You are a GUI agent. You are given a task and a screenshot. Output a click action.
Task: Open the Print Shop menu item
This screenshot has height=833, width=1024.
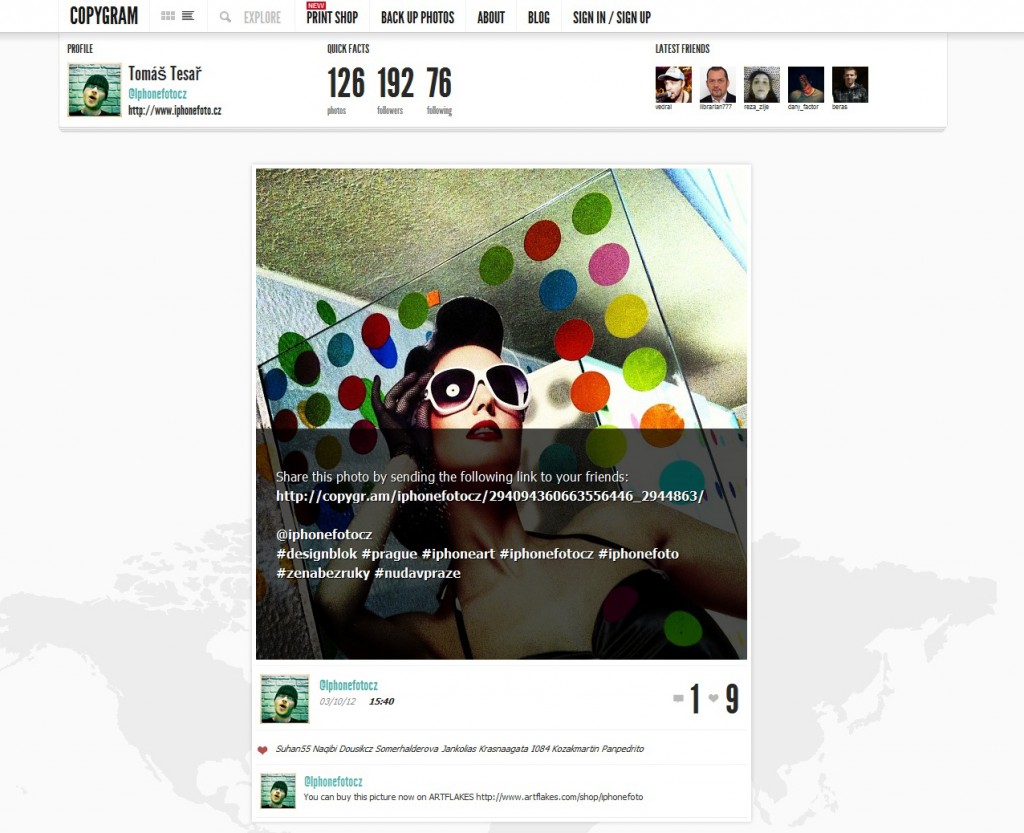(332, 18)
